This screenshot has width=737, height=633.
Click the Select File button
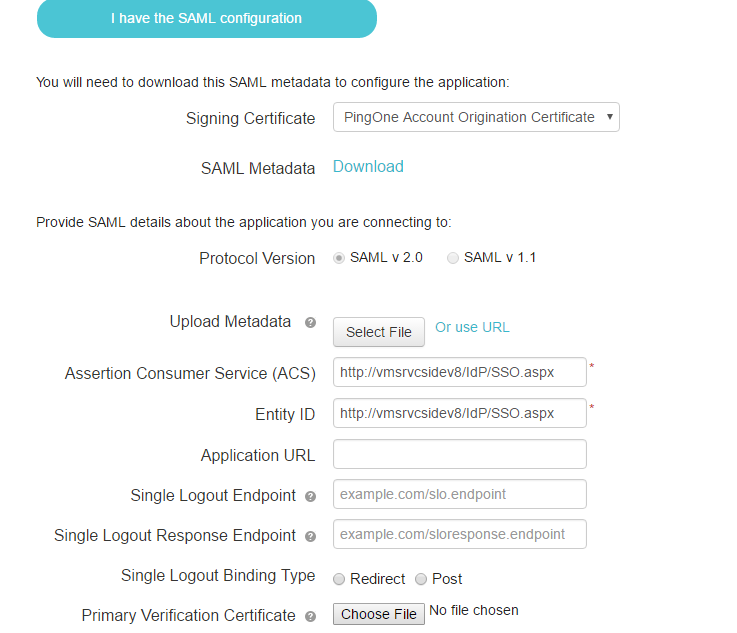[379, 332]
